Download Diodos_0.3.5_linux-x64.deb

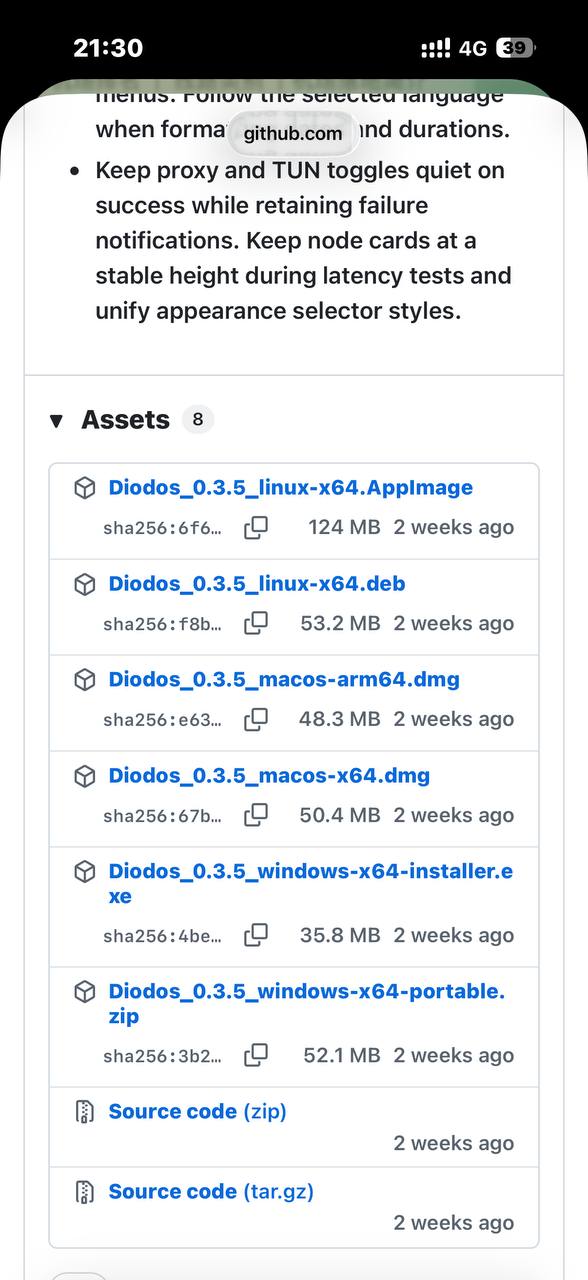pyautogui.click(x=257, y=584)
